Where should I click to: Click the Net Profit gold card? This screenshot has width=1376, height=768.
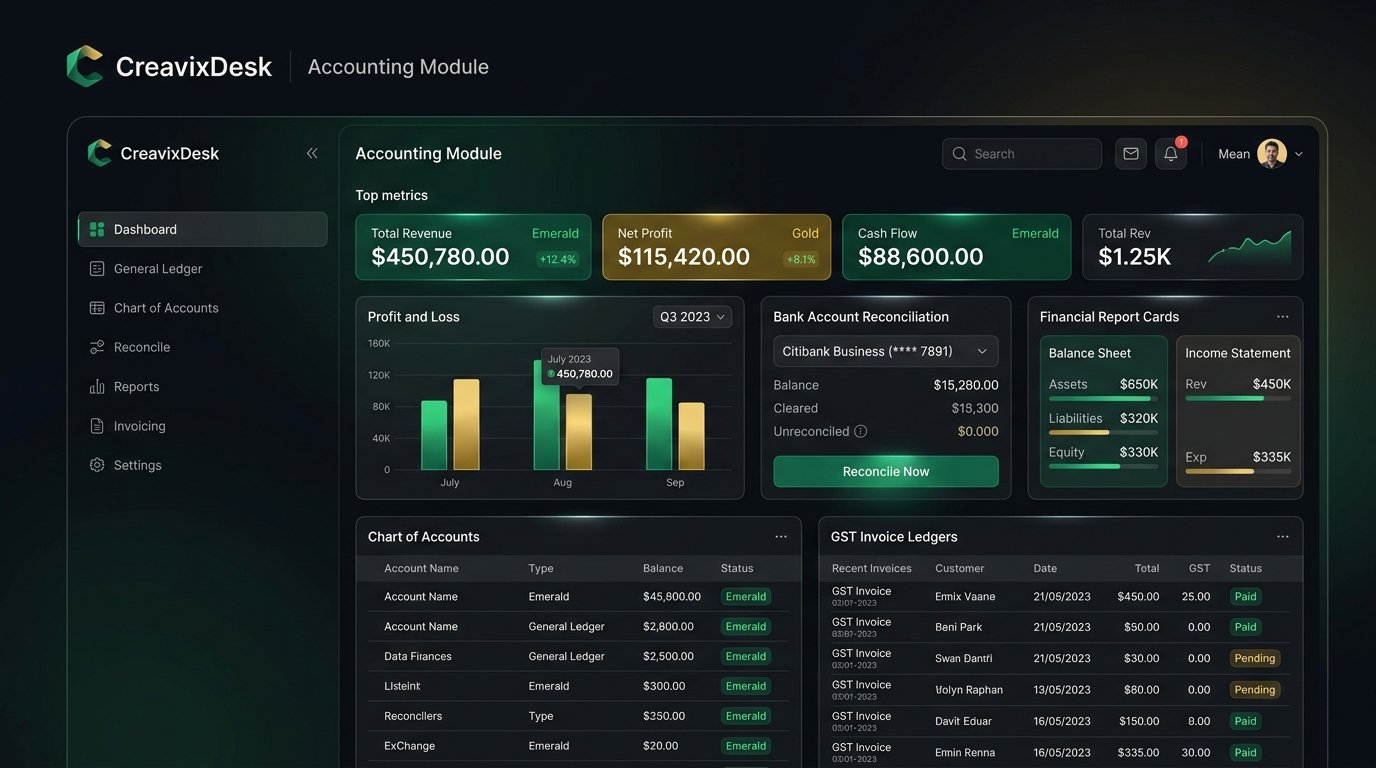click(x=717, y=247)
